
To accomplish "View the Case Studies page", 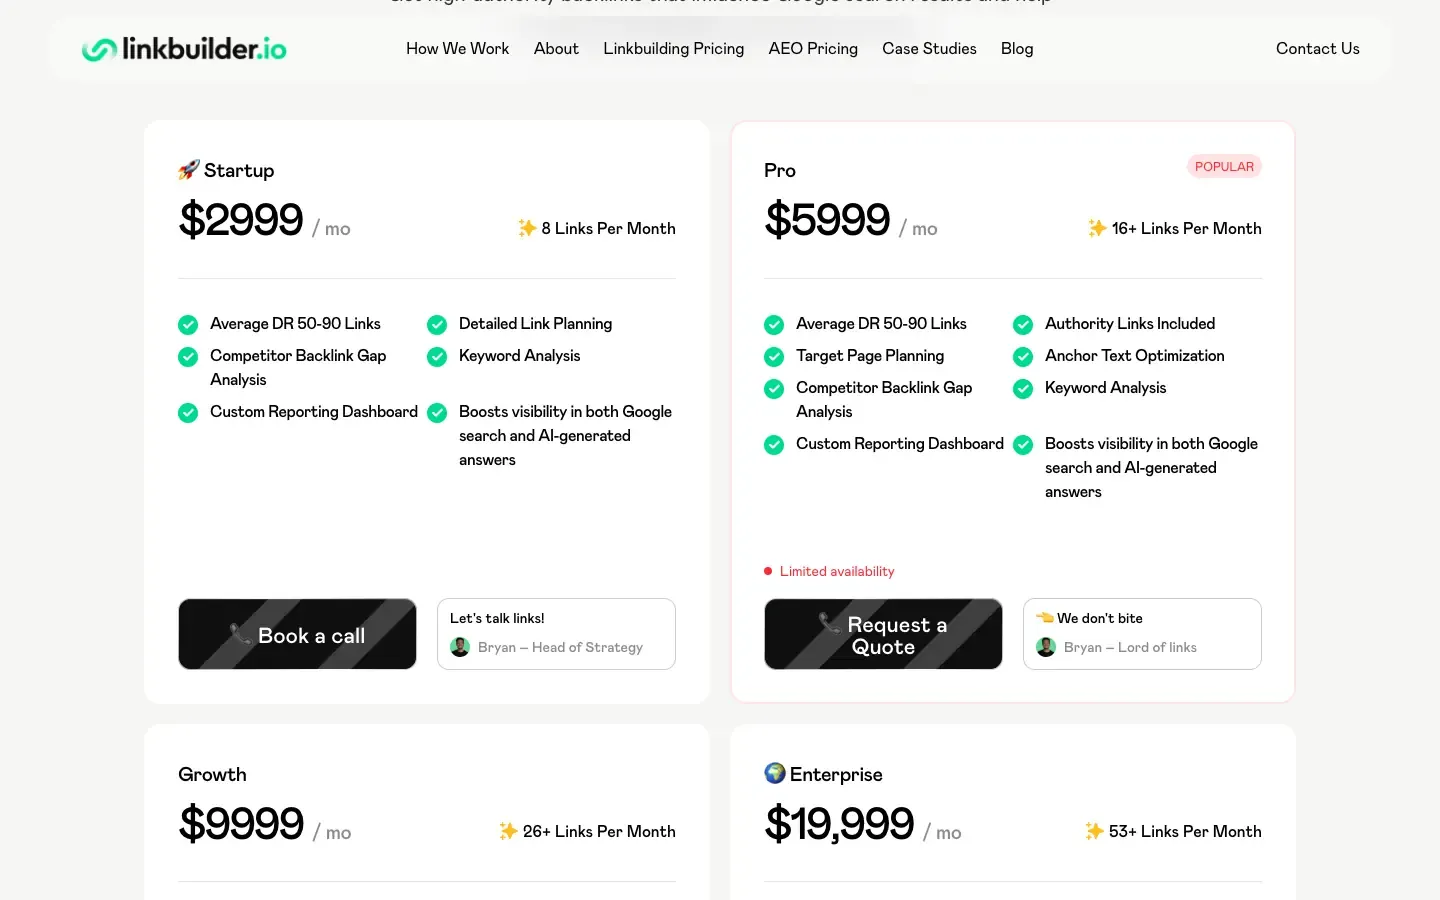I will pyautogui.click(x=929, y=48).
